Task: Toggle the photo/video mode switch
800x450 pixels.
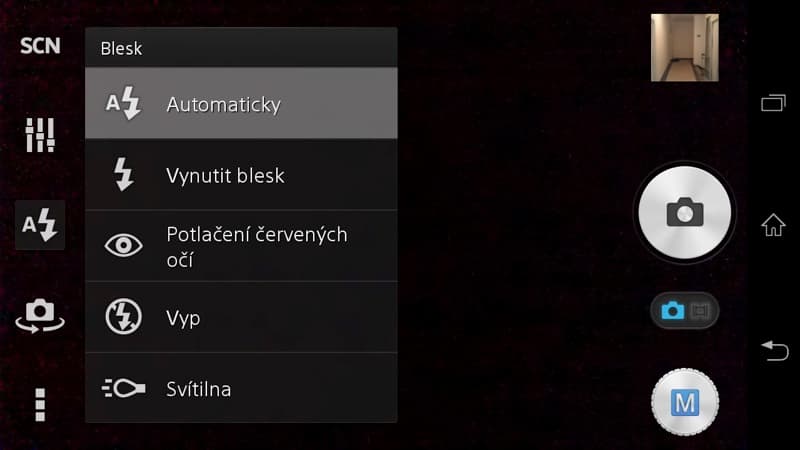Action: [685, 311]
